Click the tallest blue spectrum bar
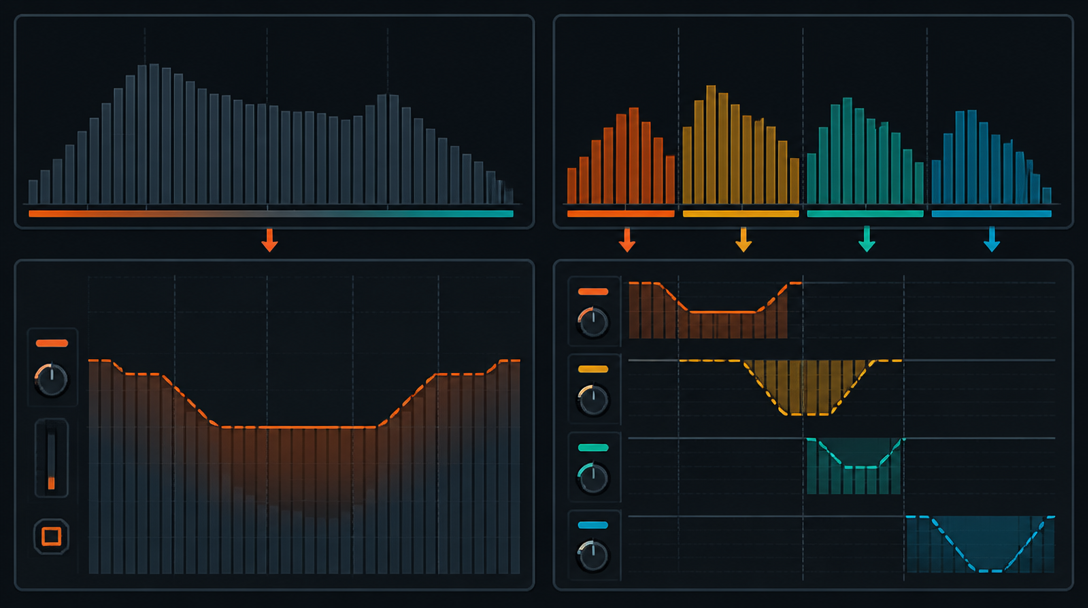 tap(972, 157)
